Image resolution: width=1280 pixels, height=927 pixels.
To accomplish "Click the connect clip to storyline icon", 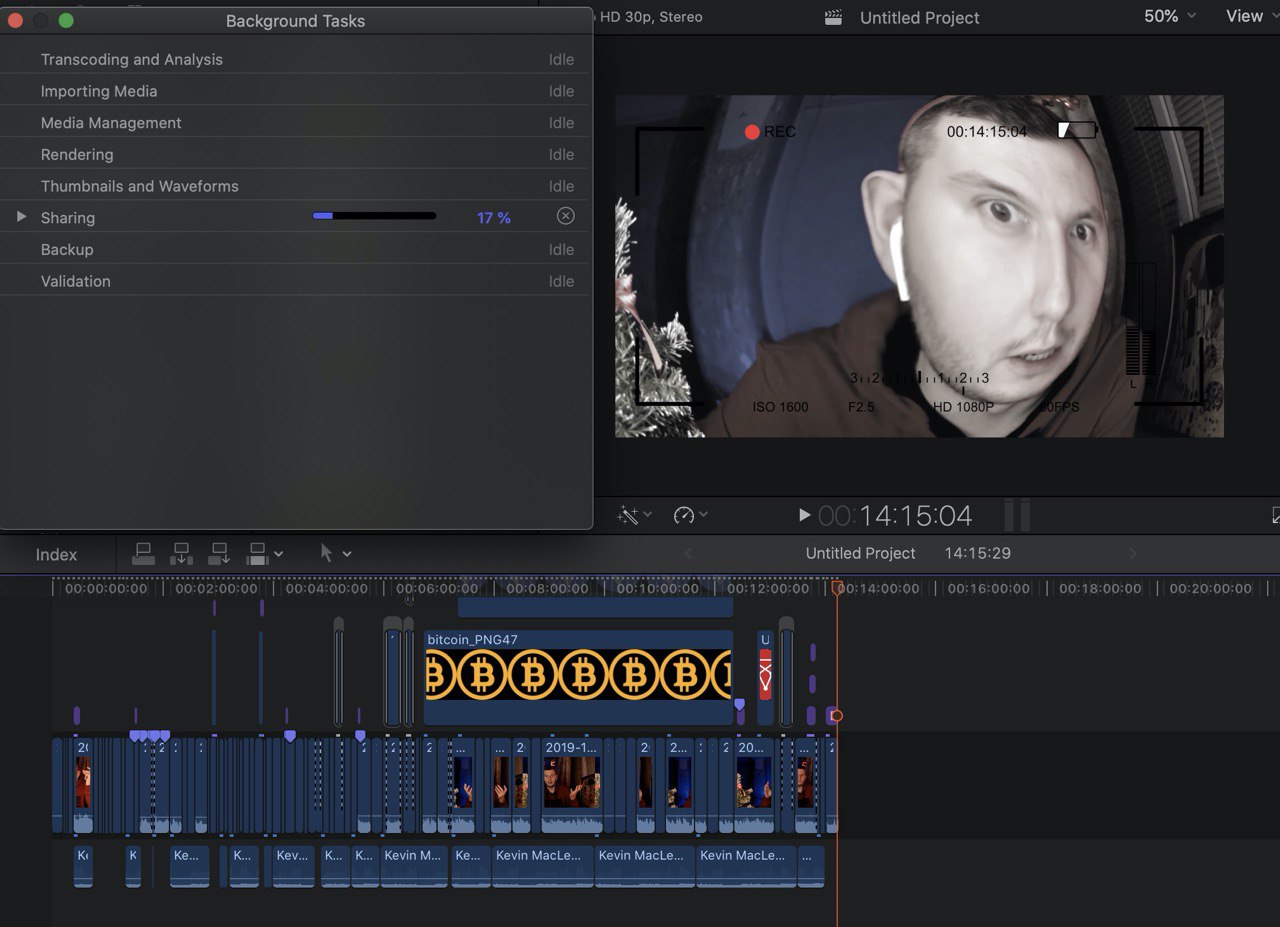I will coord(143,554).
